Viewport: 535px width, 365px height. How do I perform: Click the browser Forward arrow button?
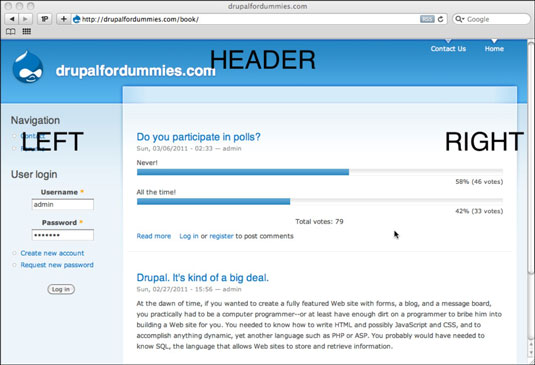25,19
